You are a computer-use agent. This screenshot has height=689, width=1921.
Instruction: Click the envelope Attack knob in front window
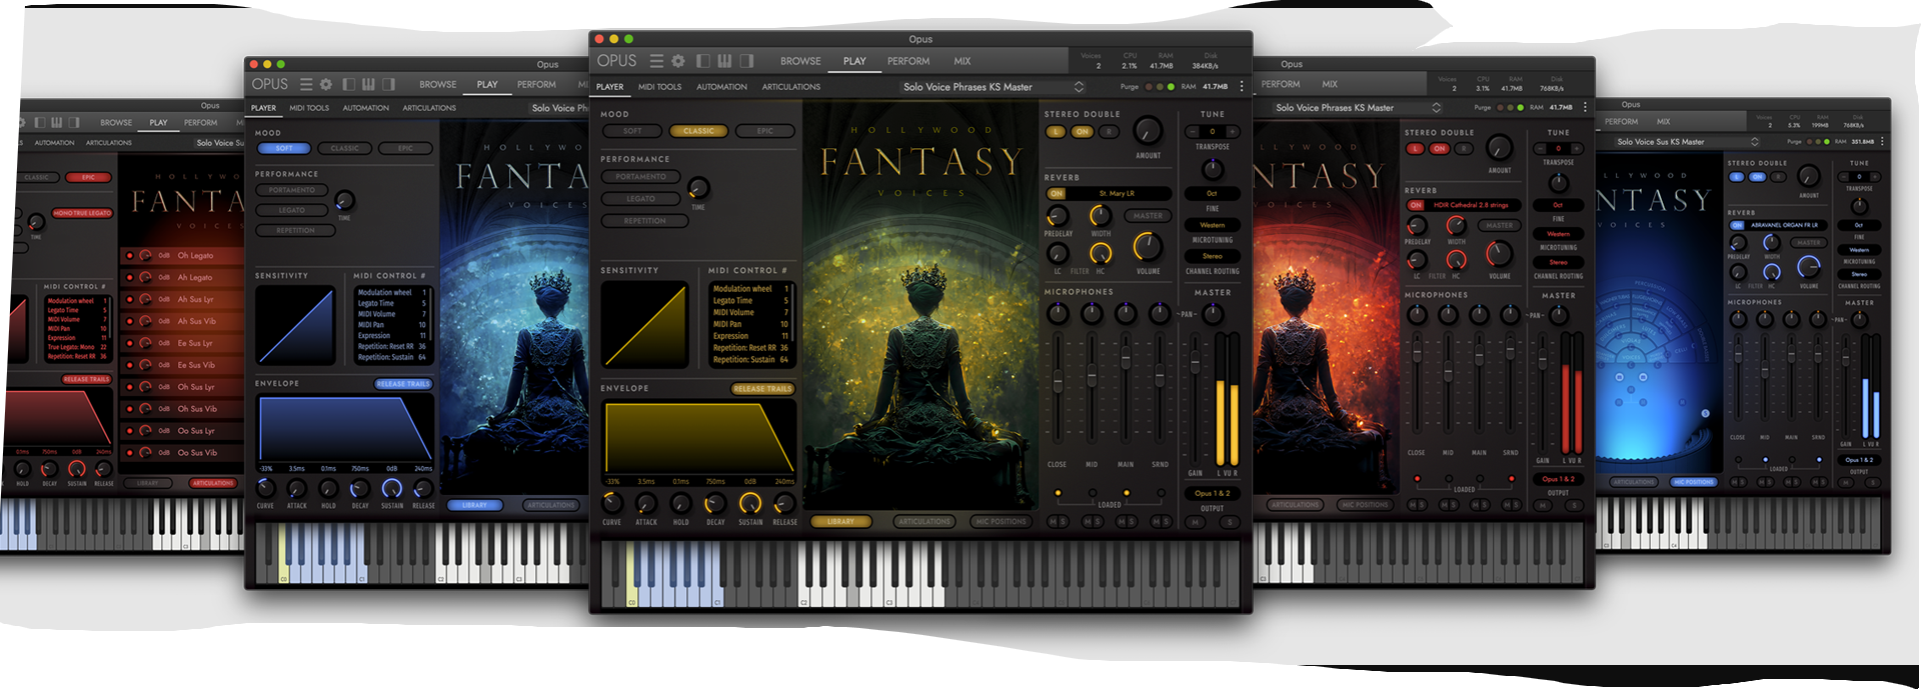click(x=646, y=503)
